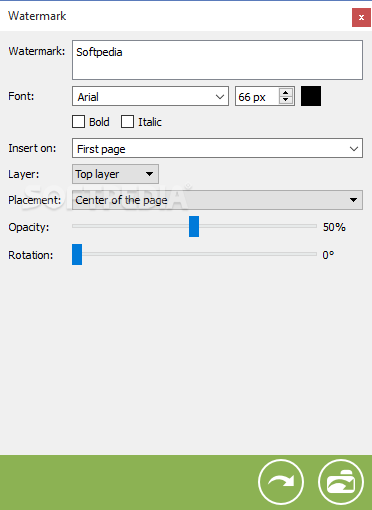Decrease font size with the down arrow
The height and width of the screenshot is (510, 372).
click(285, 100)
